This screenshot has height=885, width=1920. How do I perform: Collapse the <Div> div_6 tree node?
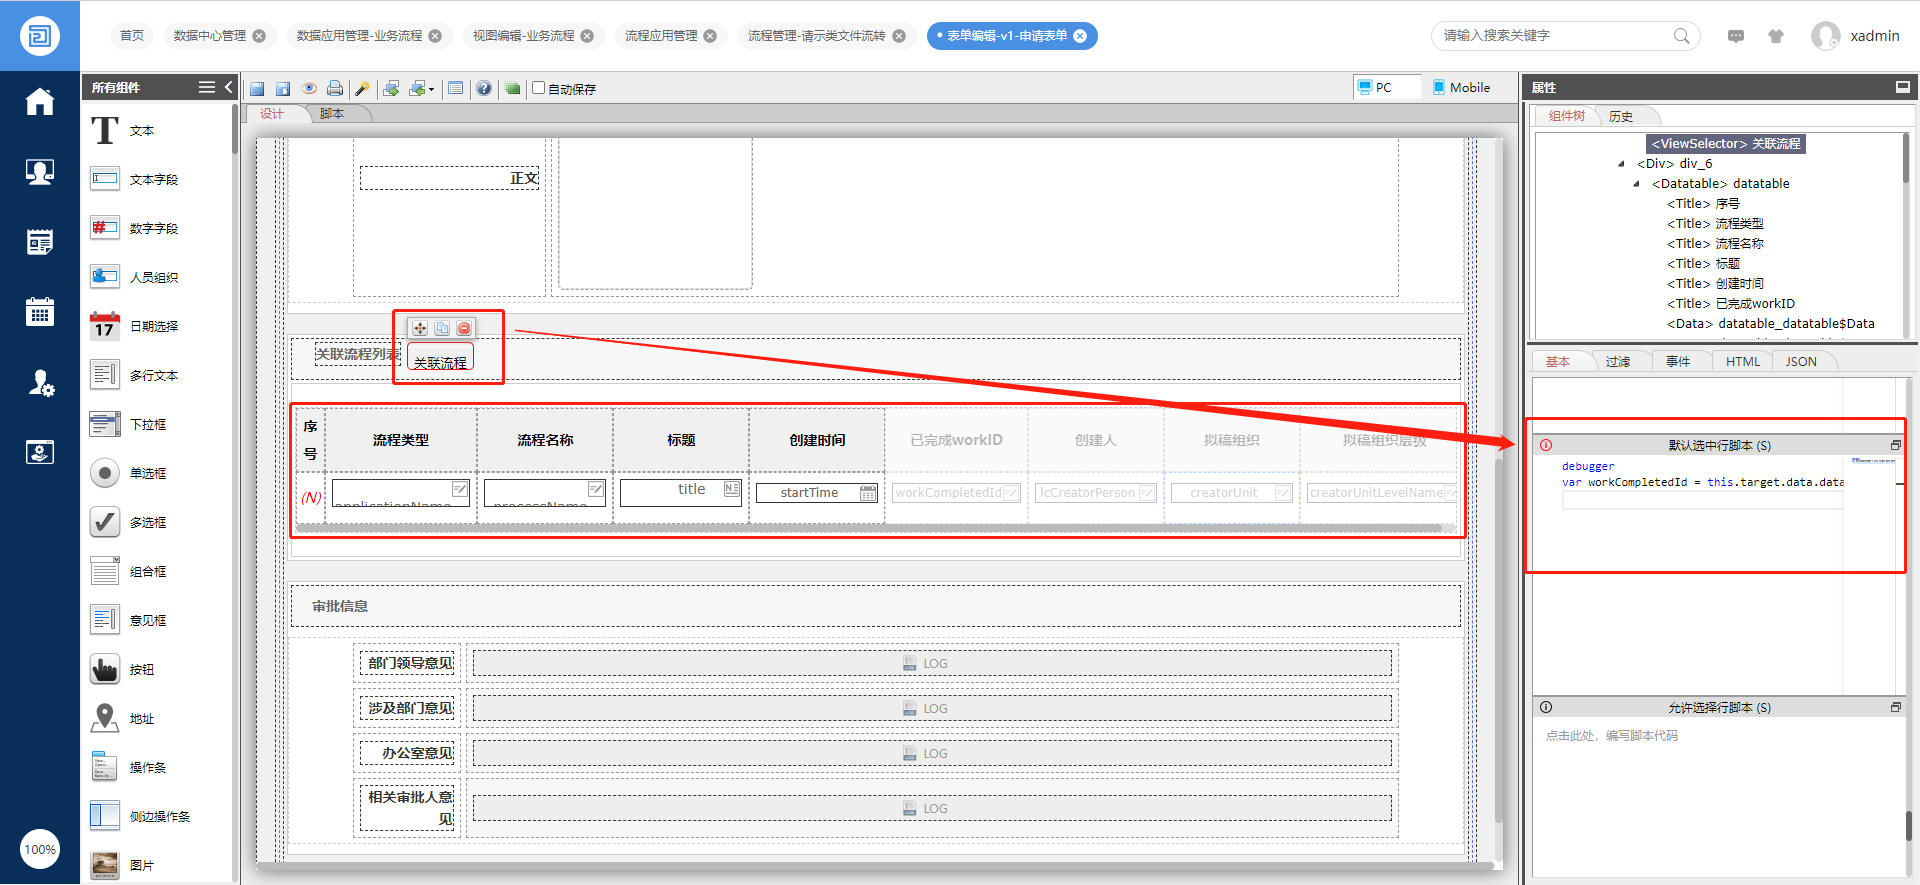[1621, 164]
